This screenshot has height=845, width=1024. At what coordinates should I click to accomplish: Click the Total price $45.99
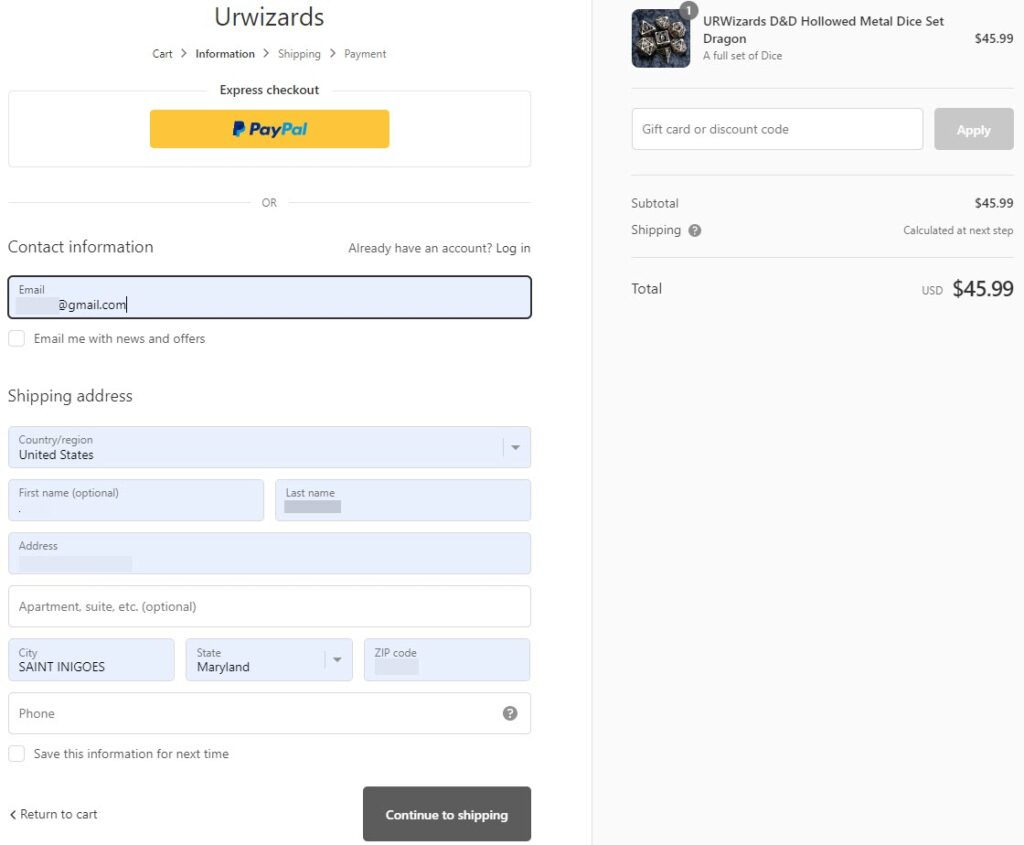coord(983,289)
